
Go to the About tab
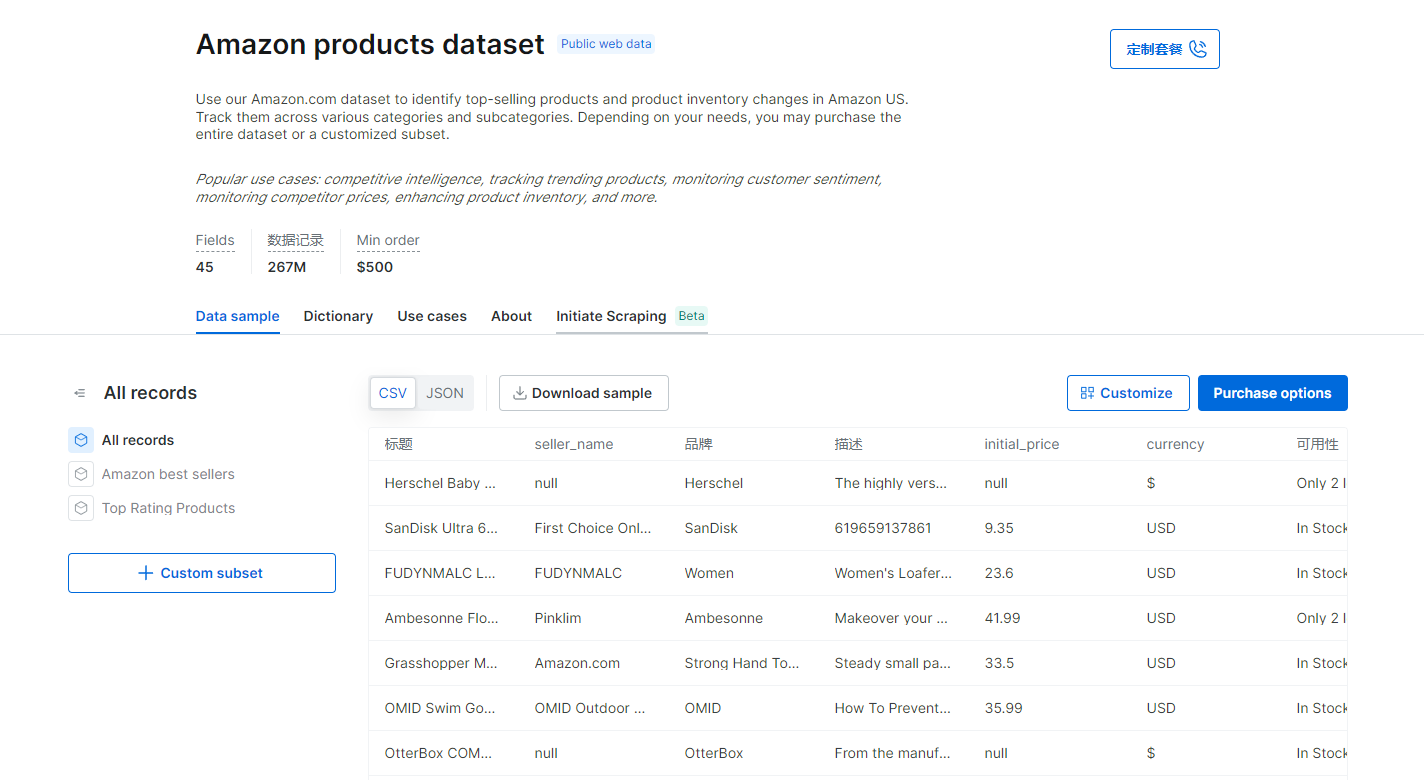click(x=511, y=316)
